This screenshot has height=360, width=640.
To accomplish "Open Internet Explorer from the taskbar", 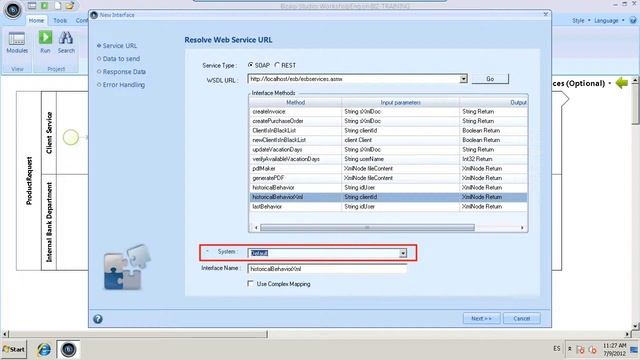I will point(44,349).
